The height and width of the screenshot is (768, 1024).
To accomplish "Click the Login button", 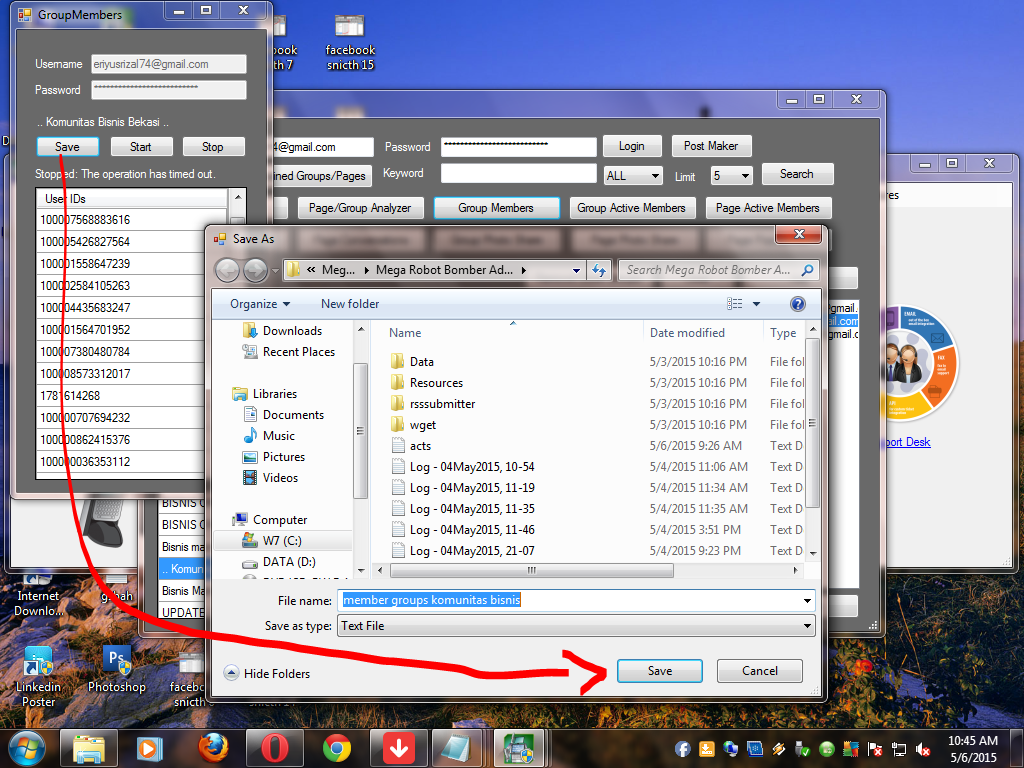I will click(x=632, y=146).
